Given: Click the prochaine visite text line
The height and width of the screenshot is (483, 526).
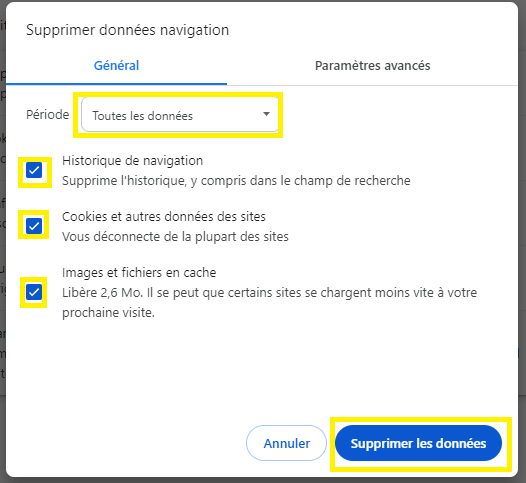Looking at the screenshot, I should (x=108, y=313).
